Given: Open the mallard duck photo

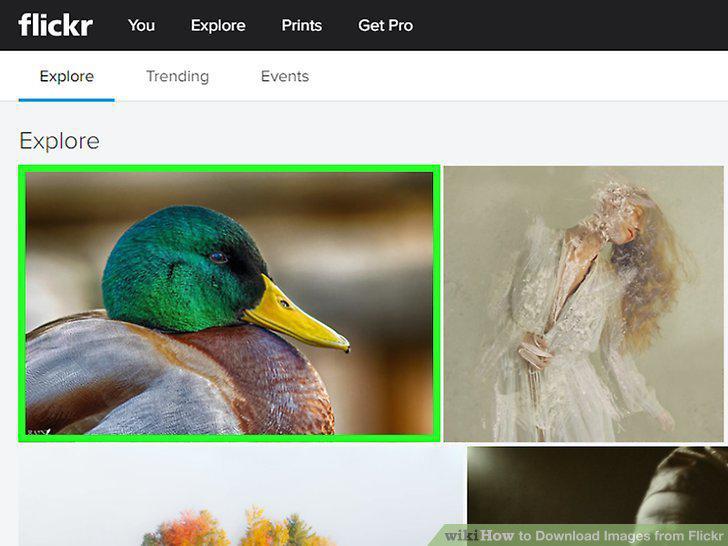Looking at the screenshot, I should click(x=229, y=303).
